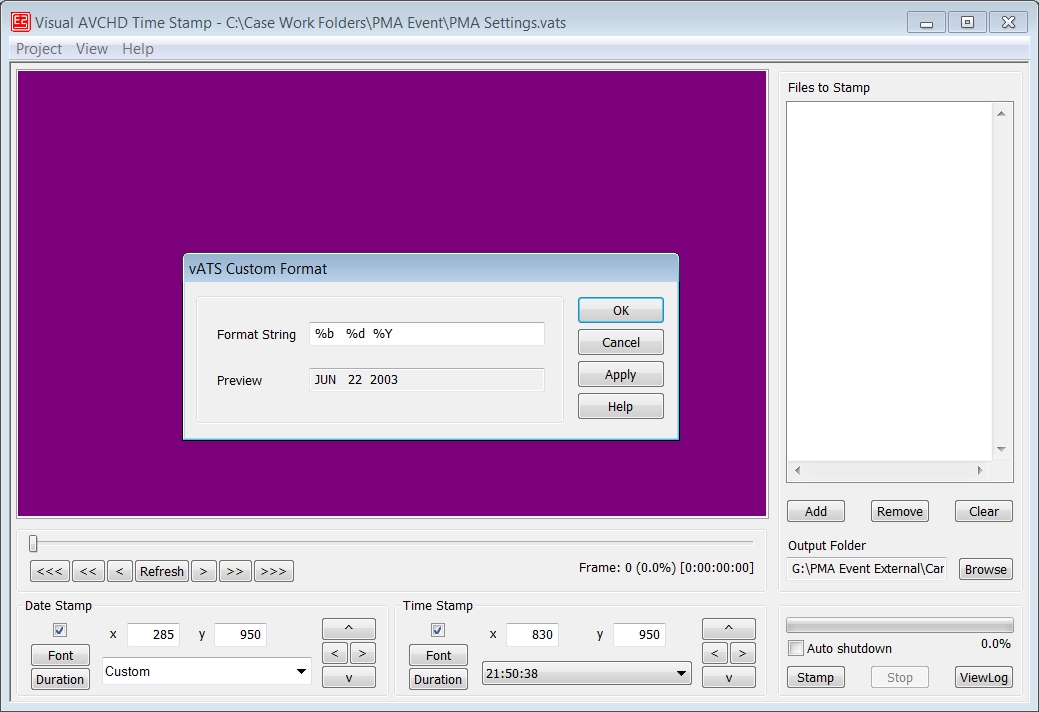The width and height of the screenshot is (1039, 712).
Task: Click Time Stamp y field showing 950
Action: pos(639,635)
